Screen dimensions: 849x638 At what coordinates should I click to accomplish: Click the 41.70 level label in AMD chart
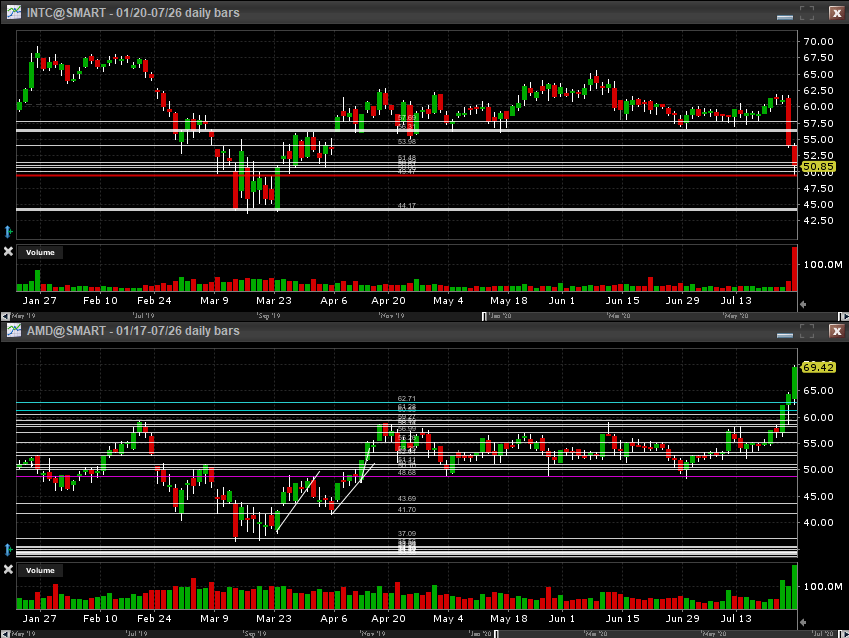point(407,510)
